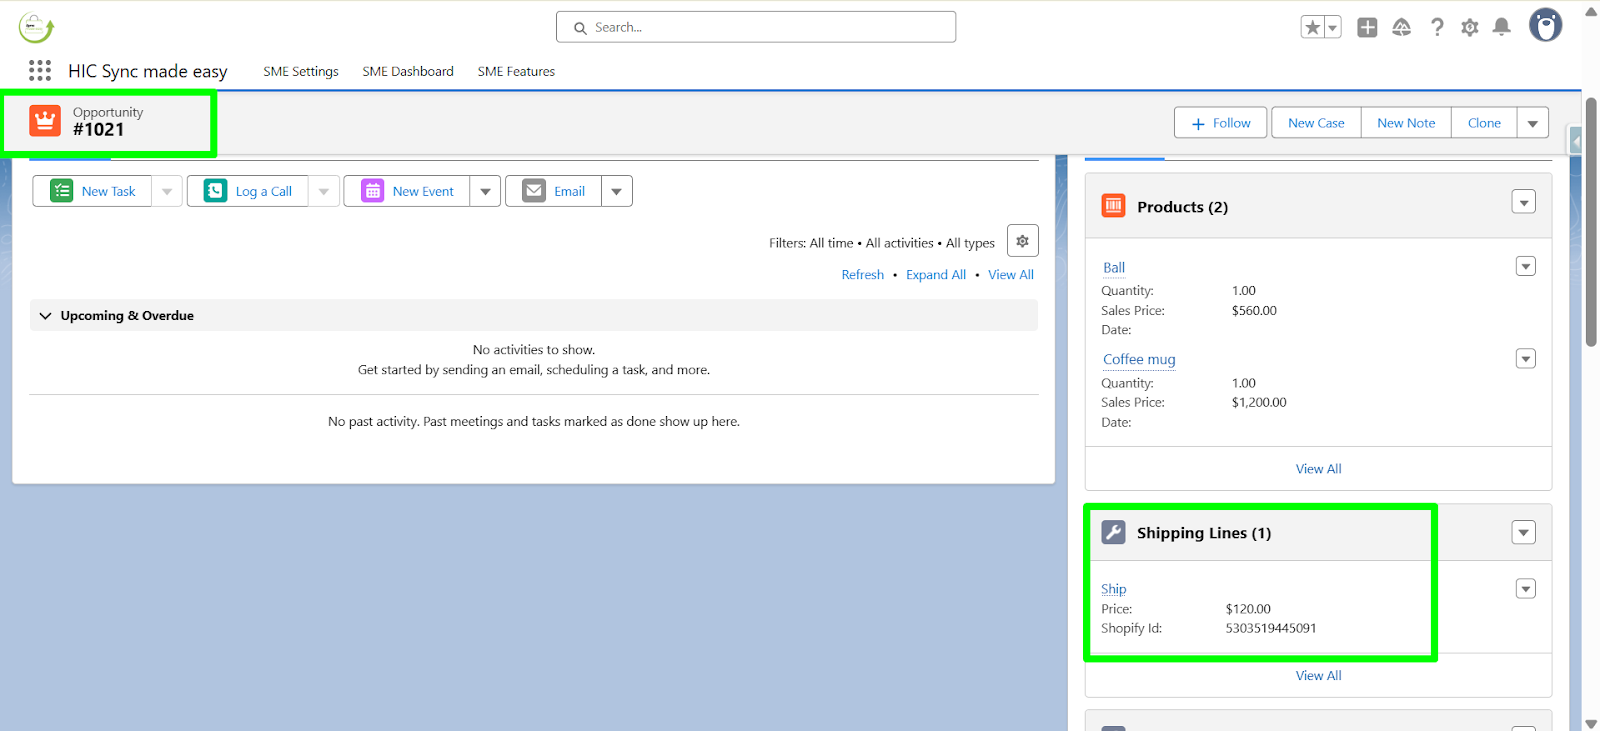
Task: Open the SME Dashboard tab
Action: coord(408,71)
